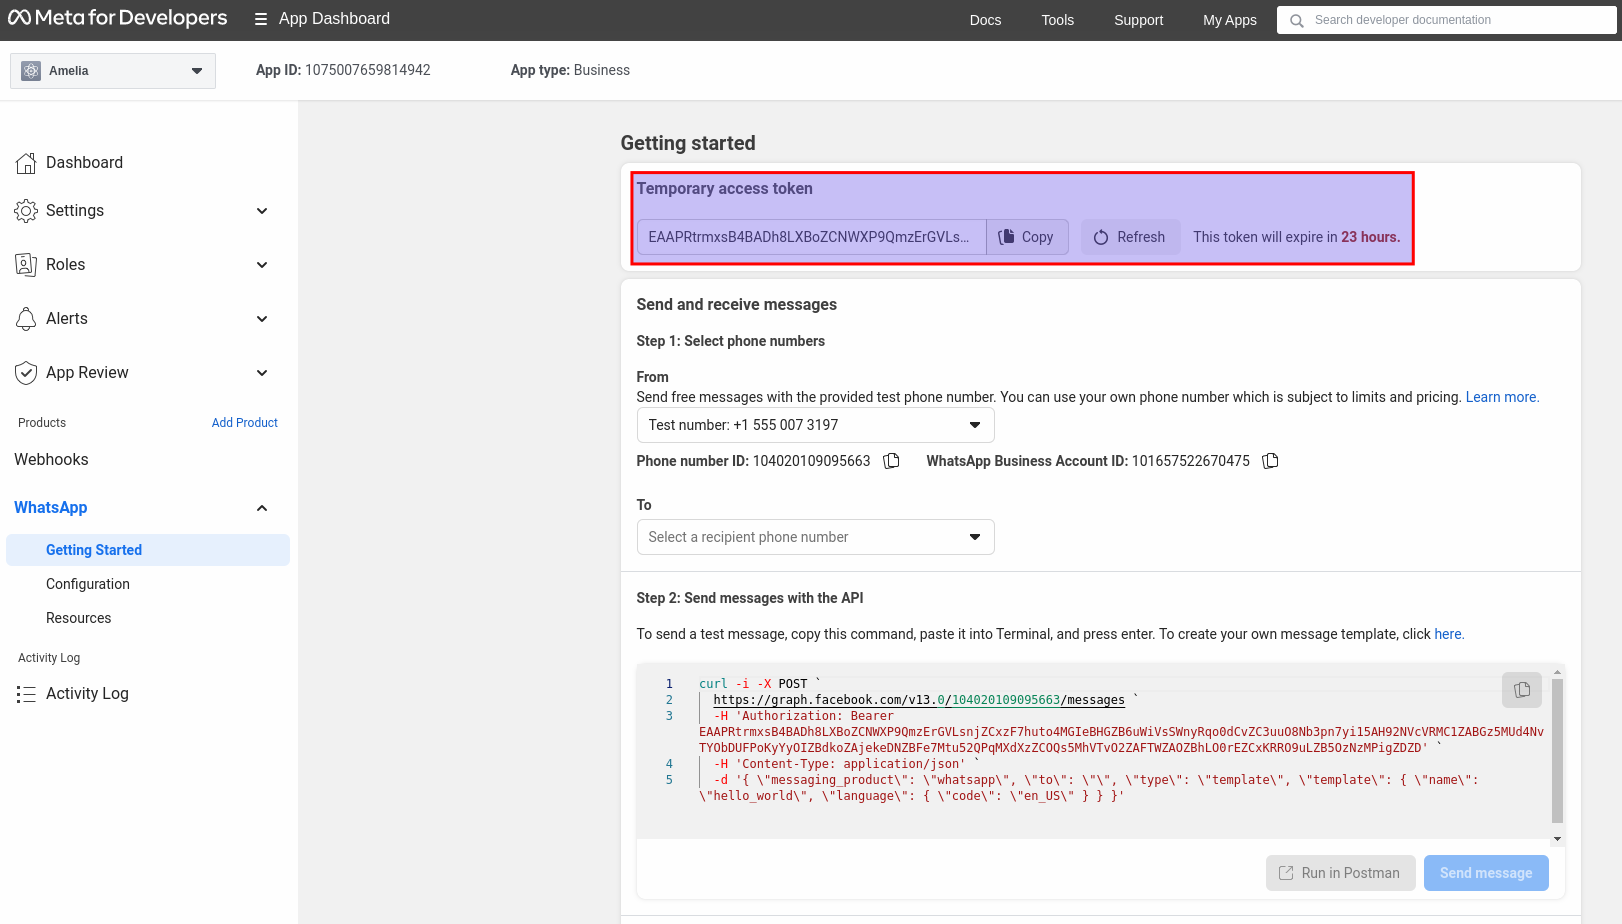Expand the App Review sidebar section
The image size is (1622, 924).
(262, 373)
